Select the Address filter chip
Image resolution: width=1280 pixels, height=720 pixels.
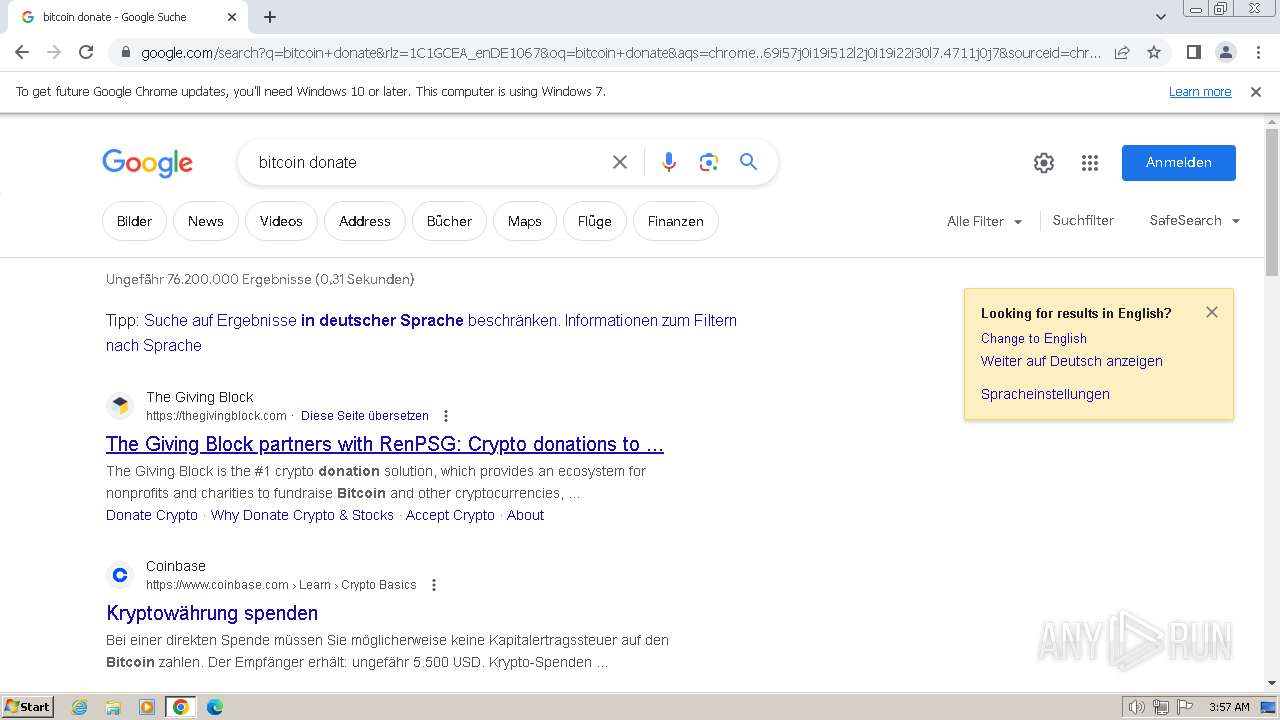[x=365, y=221]
